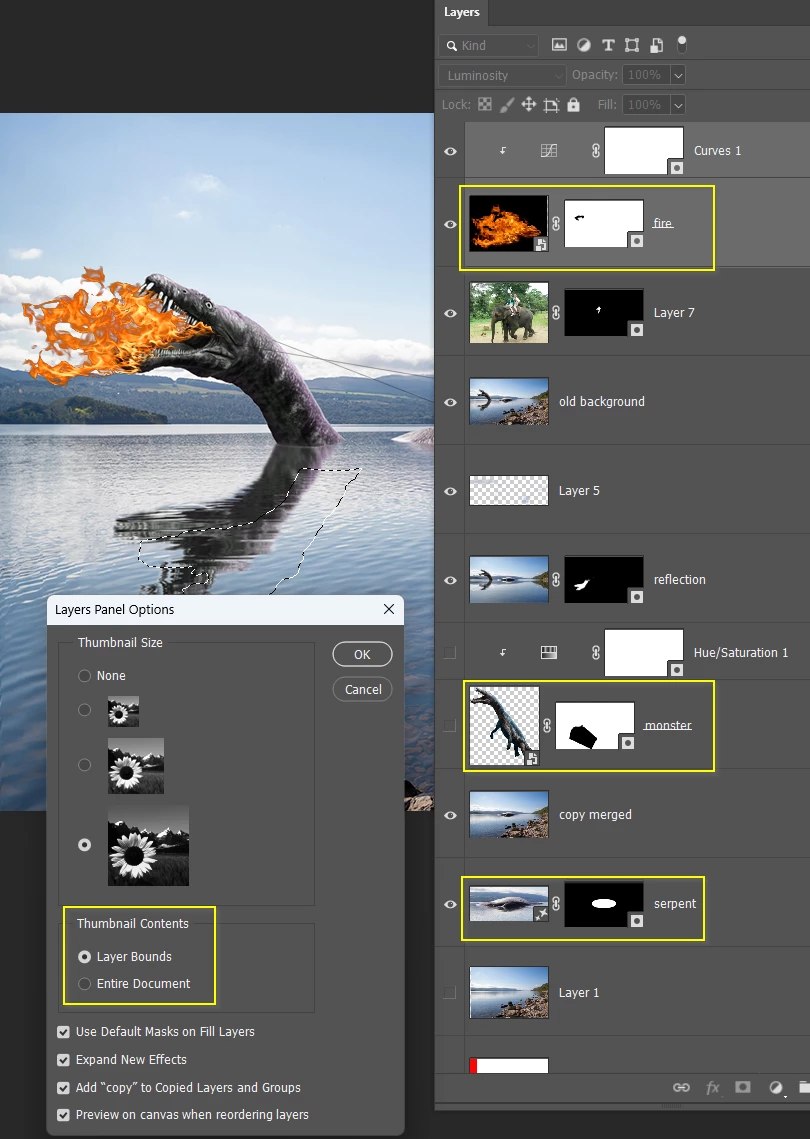This screenshot has height=1139, width=810.
Task: Hide the reflection layer
Action: [450, 580]
